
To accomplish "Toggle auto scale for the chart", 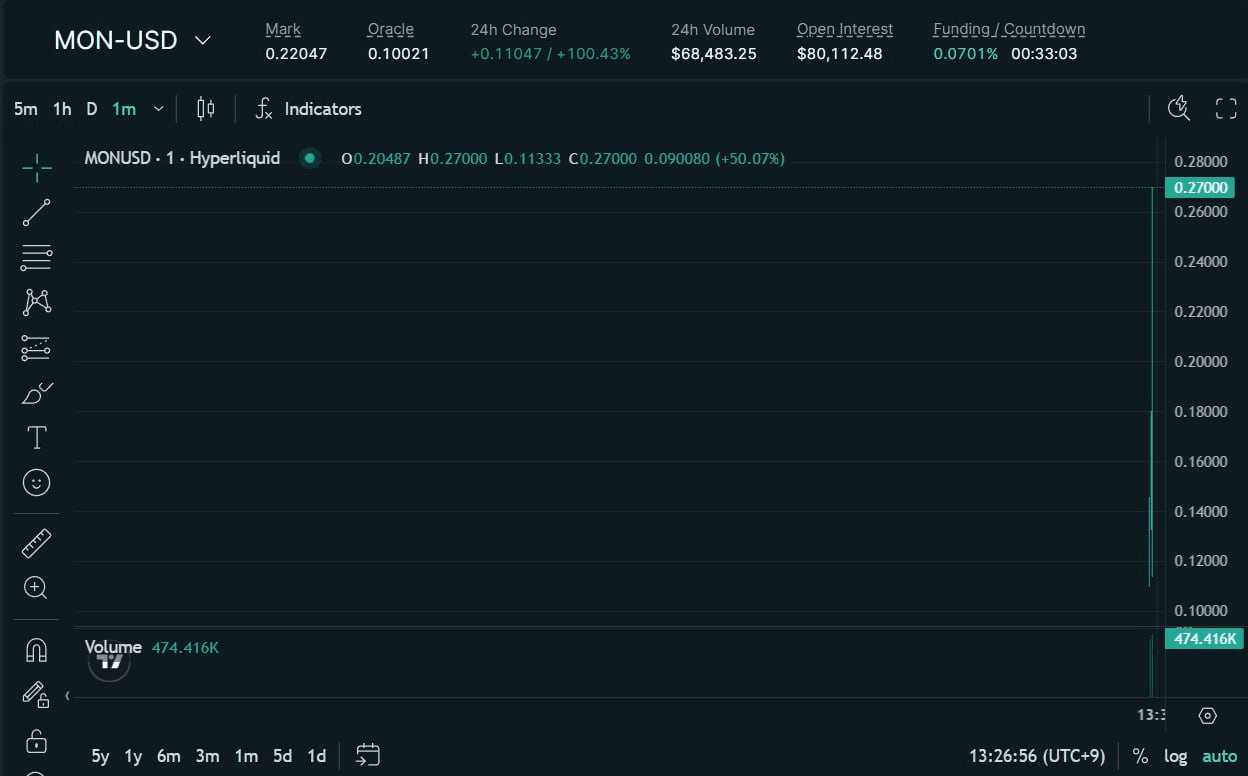I will tap(1219, 756).
